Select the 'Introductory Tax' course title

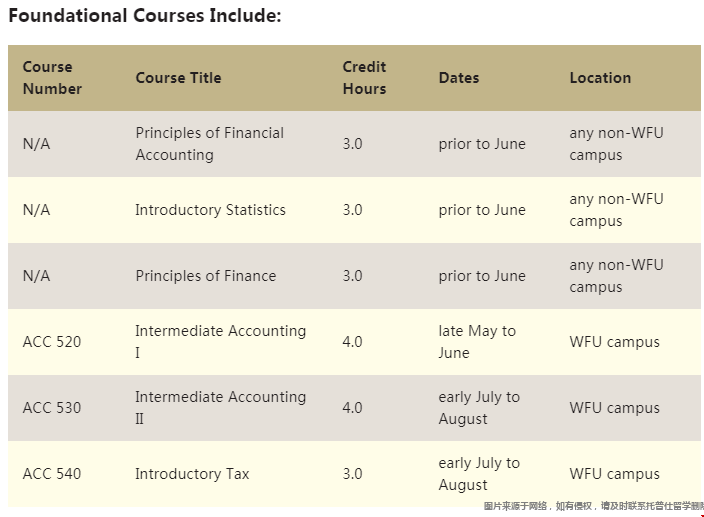click(192, 474)
